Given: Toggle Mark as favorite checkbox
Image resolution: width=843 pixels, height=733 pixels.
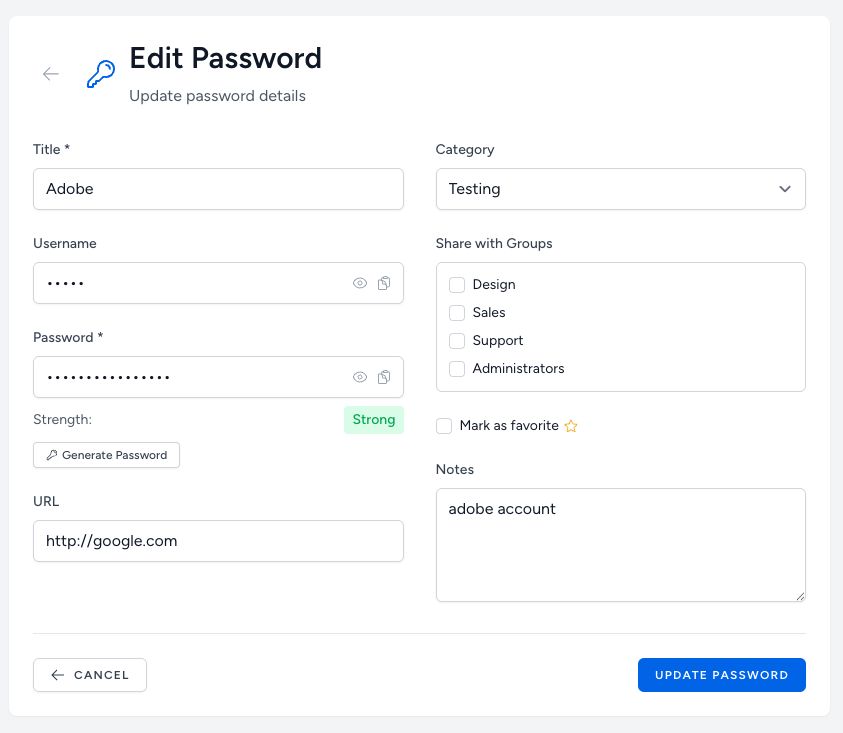Looking at the screenshot, I should [444, 426].
